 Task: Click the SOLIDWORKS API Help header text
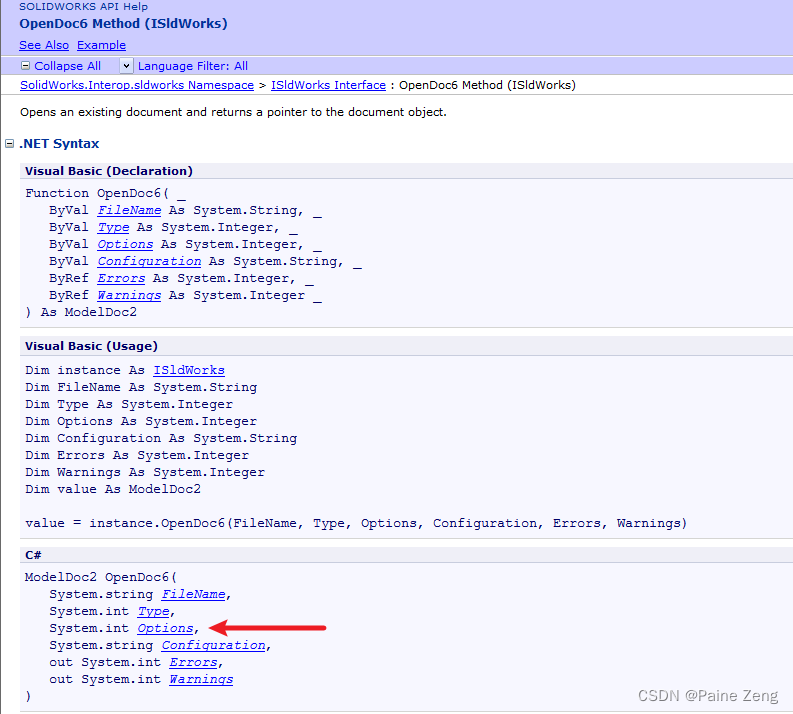pyautogui.click(x=83, y=7)
